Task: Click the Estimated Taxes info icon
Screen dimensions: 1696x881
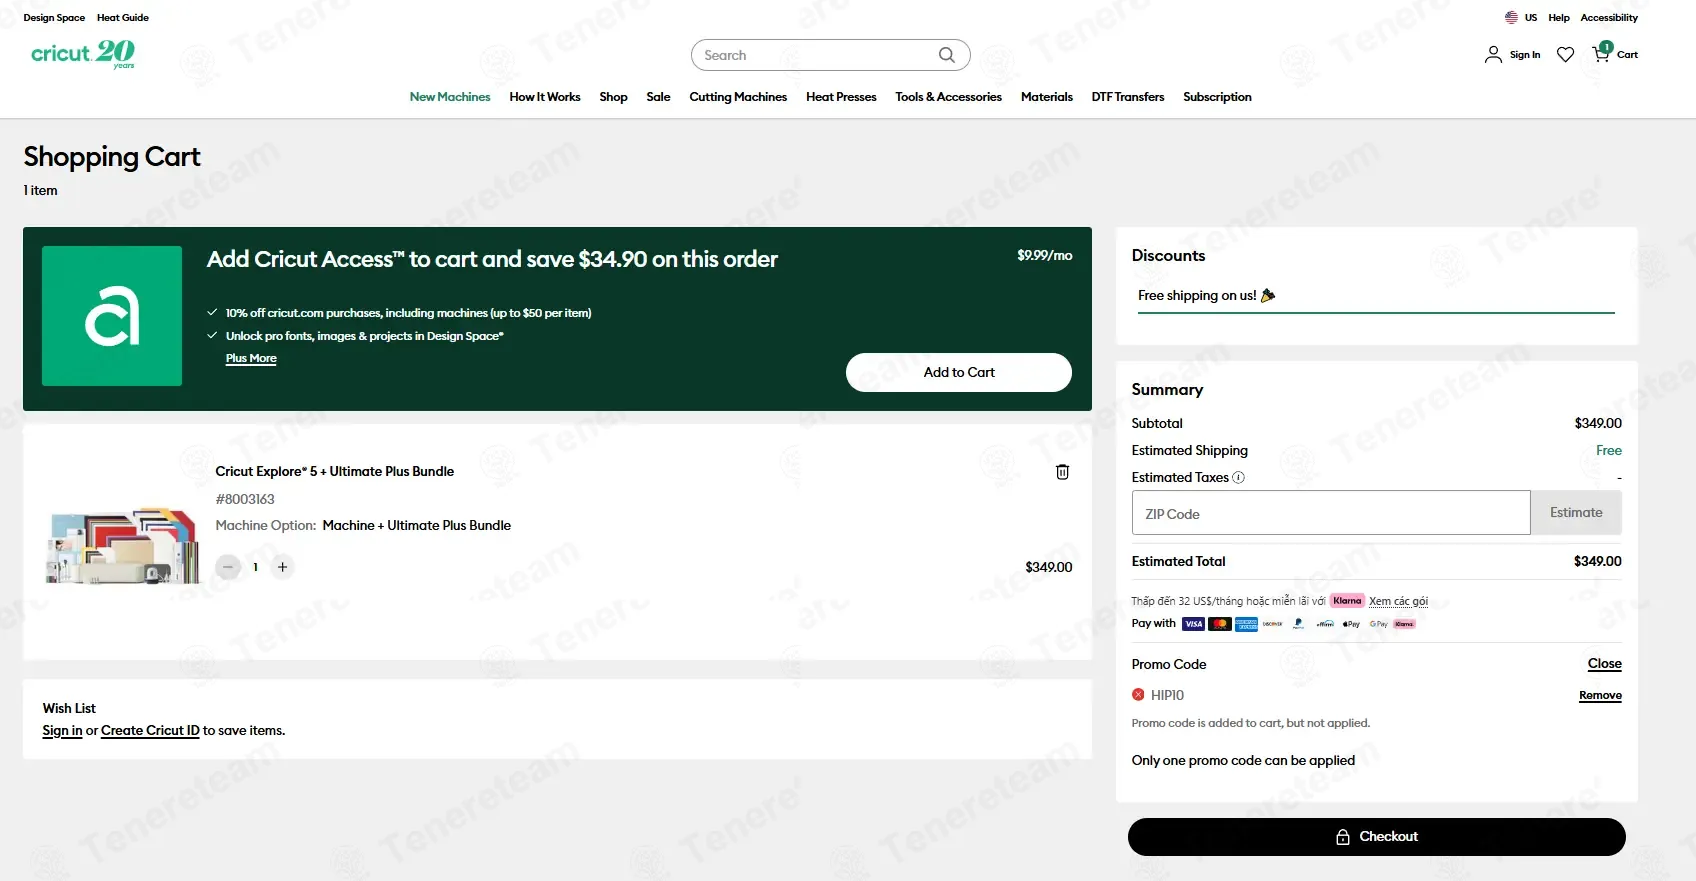Action: (1238, 478)
